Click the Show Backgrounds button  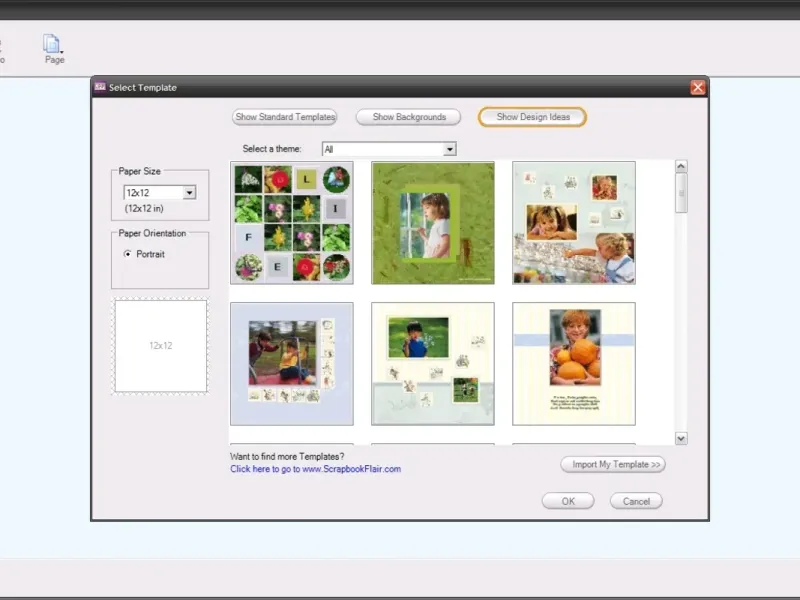pos(409,117)
